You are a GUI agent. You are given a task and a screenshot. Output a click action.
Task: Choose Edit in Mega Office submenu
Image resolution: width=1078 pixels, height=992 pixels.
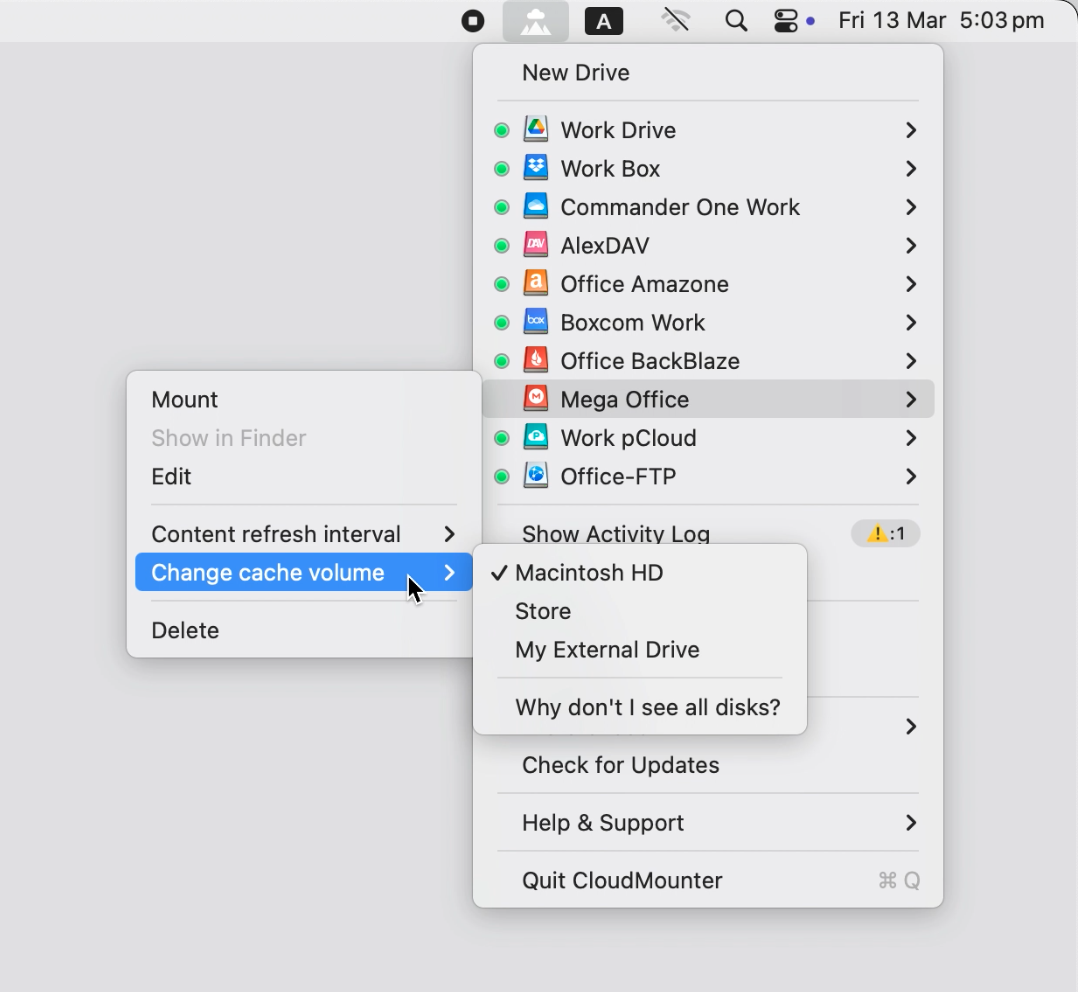click(304, 476)
